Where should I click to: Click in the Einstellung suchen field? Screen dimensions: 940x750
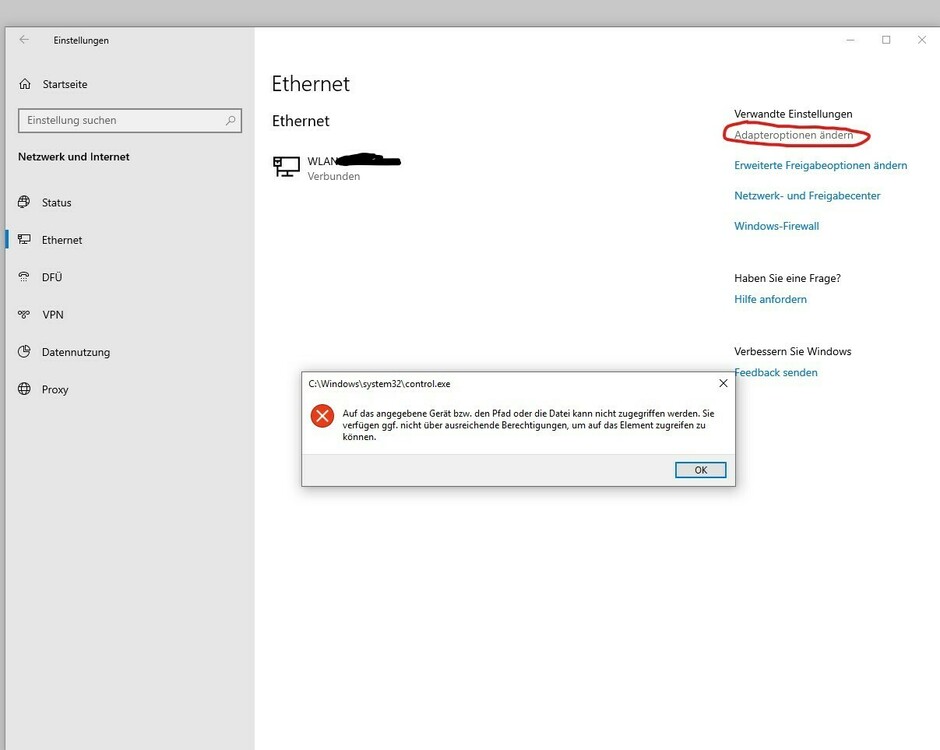click(x=120, y=120)
